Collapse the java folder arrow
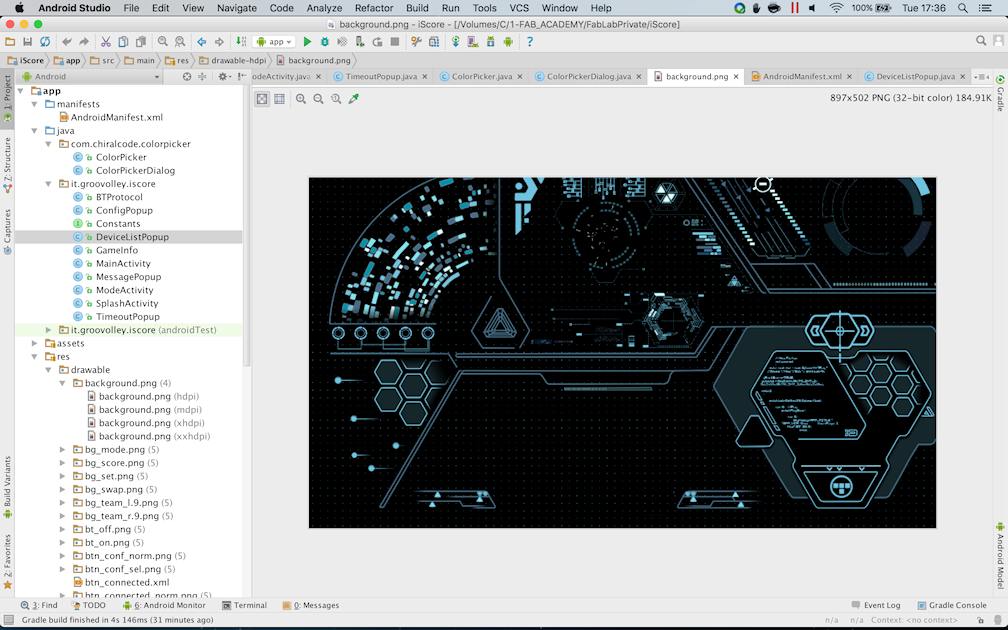The image size is (1008, 630). pos(35,130)
